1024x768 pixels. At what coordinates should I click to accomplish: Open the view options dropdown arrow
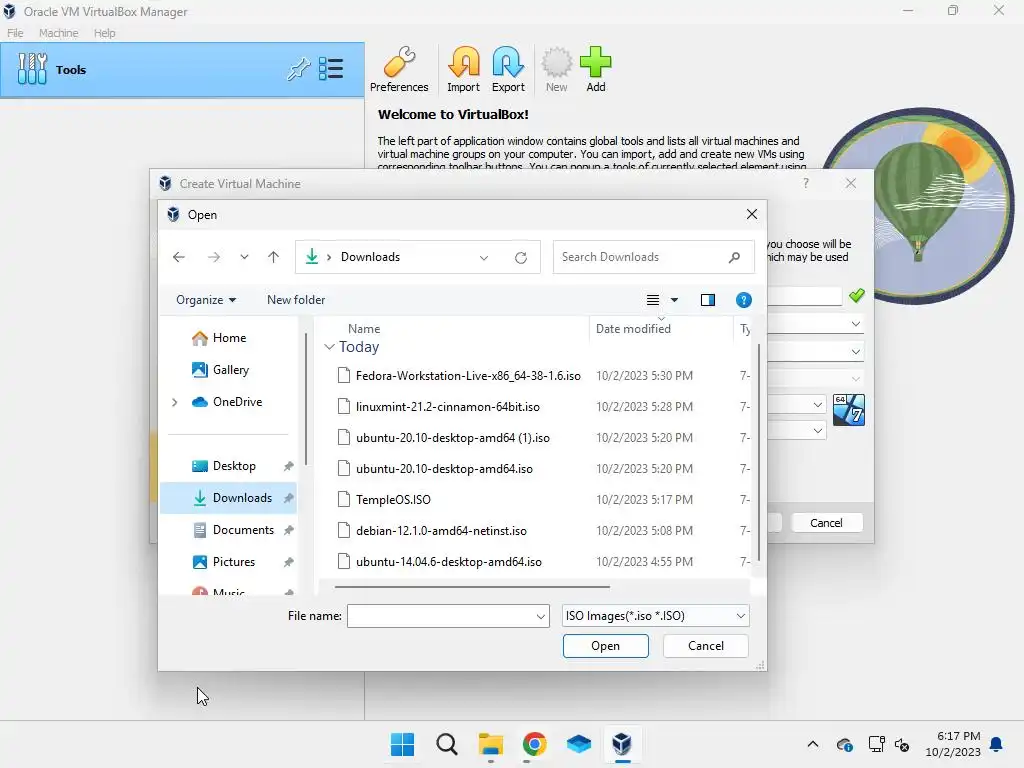(x=675, y=300)
